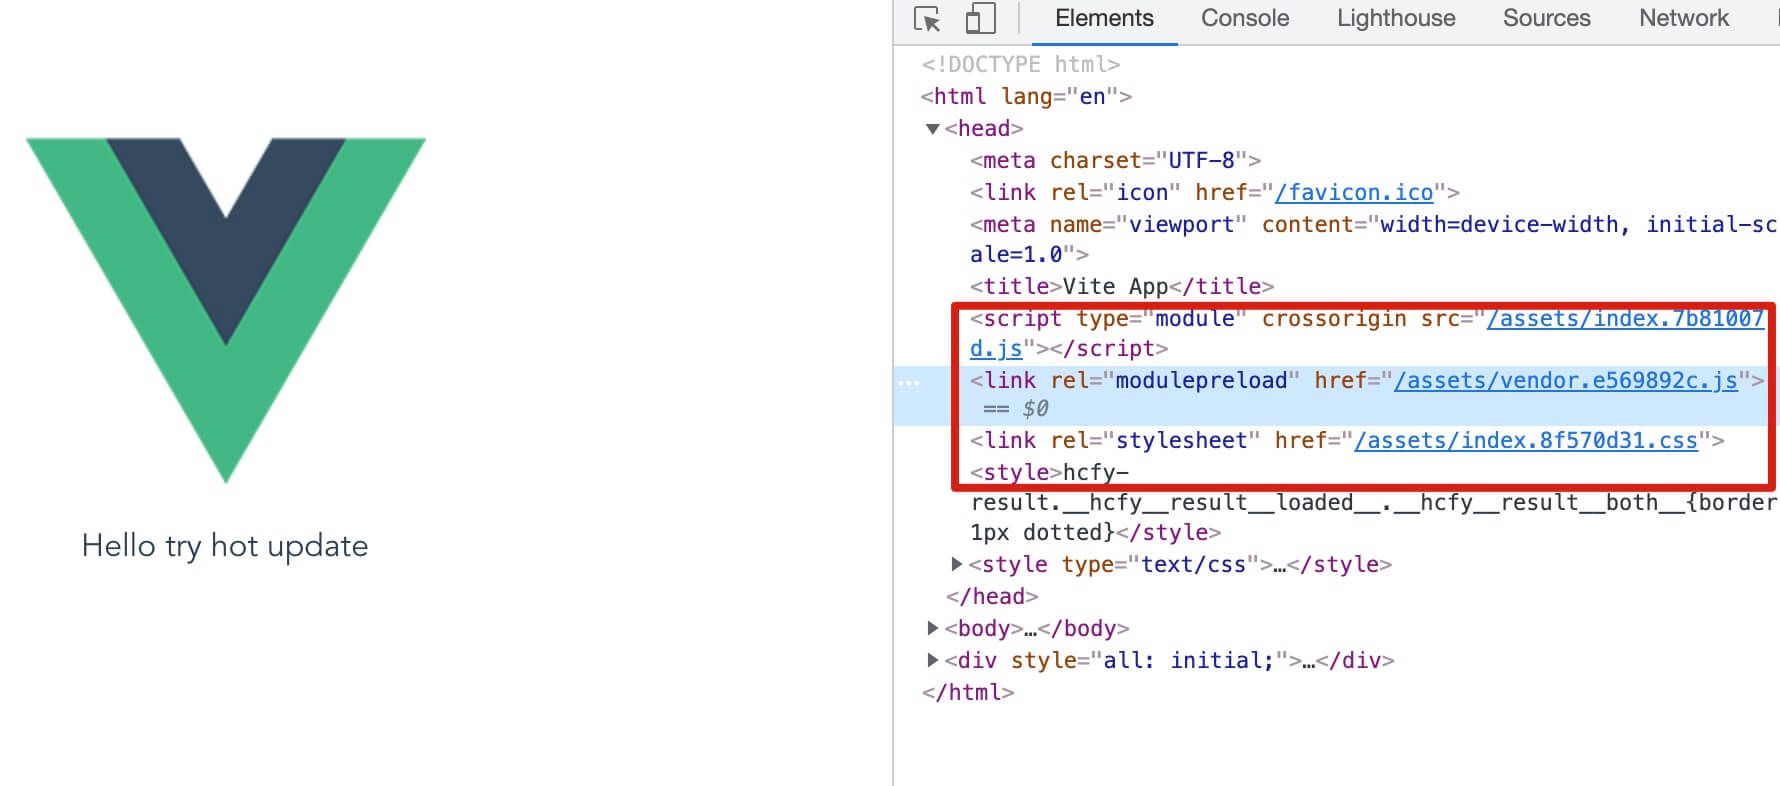The height and width of the screenshot is (786, 1780).
Task: Select the link rel stylesheet node
Action: click(1347, 441)
